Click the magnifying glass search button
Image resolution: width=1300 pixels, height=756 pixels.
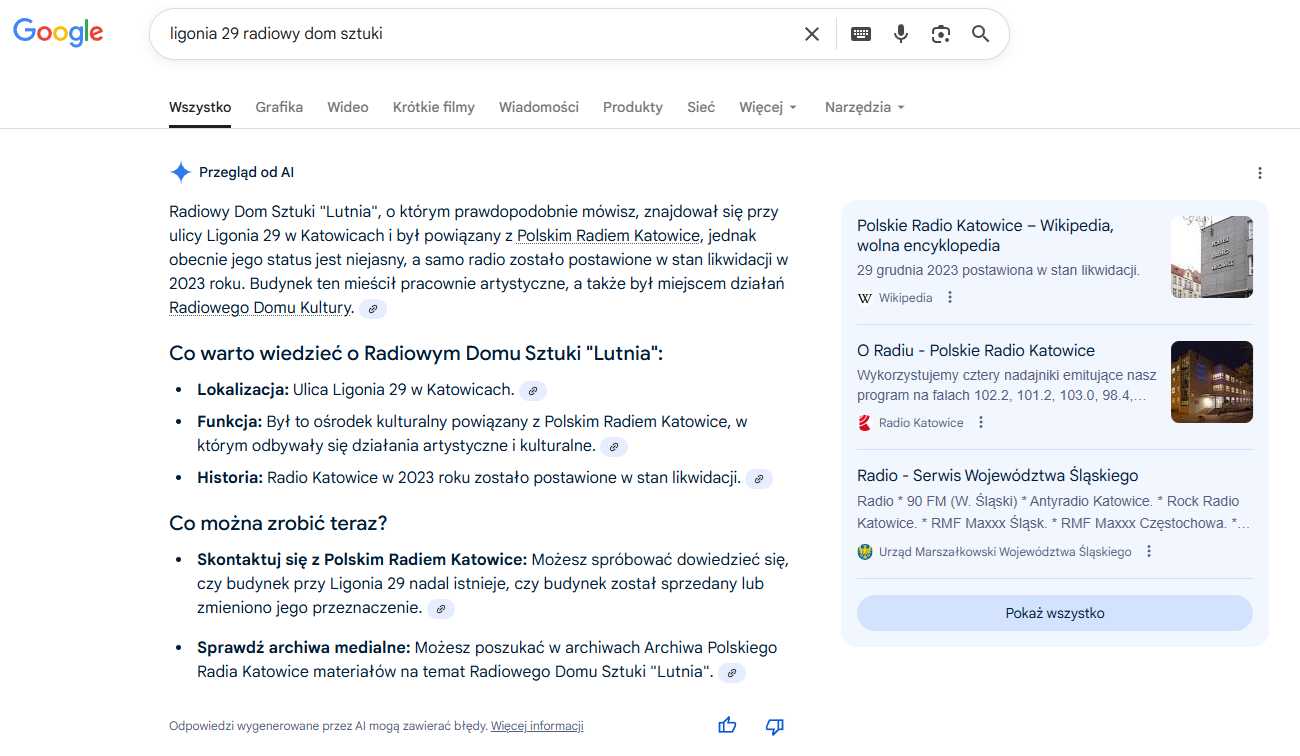pos(980,34)
